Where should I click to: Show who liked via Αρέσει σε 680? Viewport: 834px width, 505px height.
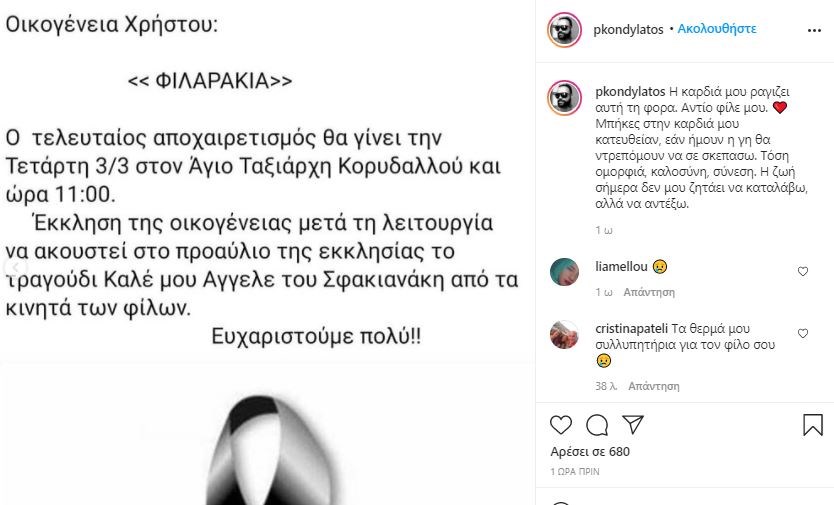click(x=590, y=452)
